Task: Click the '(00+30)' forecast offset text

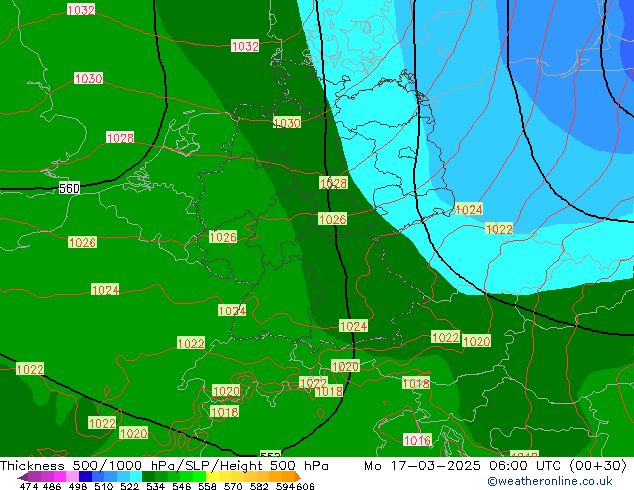Action: tap(598, 466)
